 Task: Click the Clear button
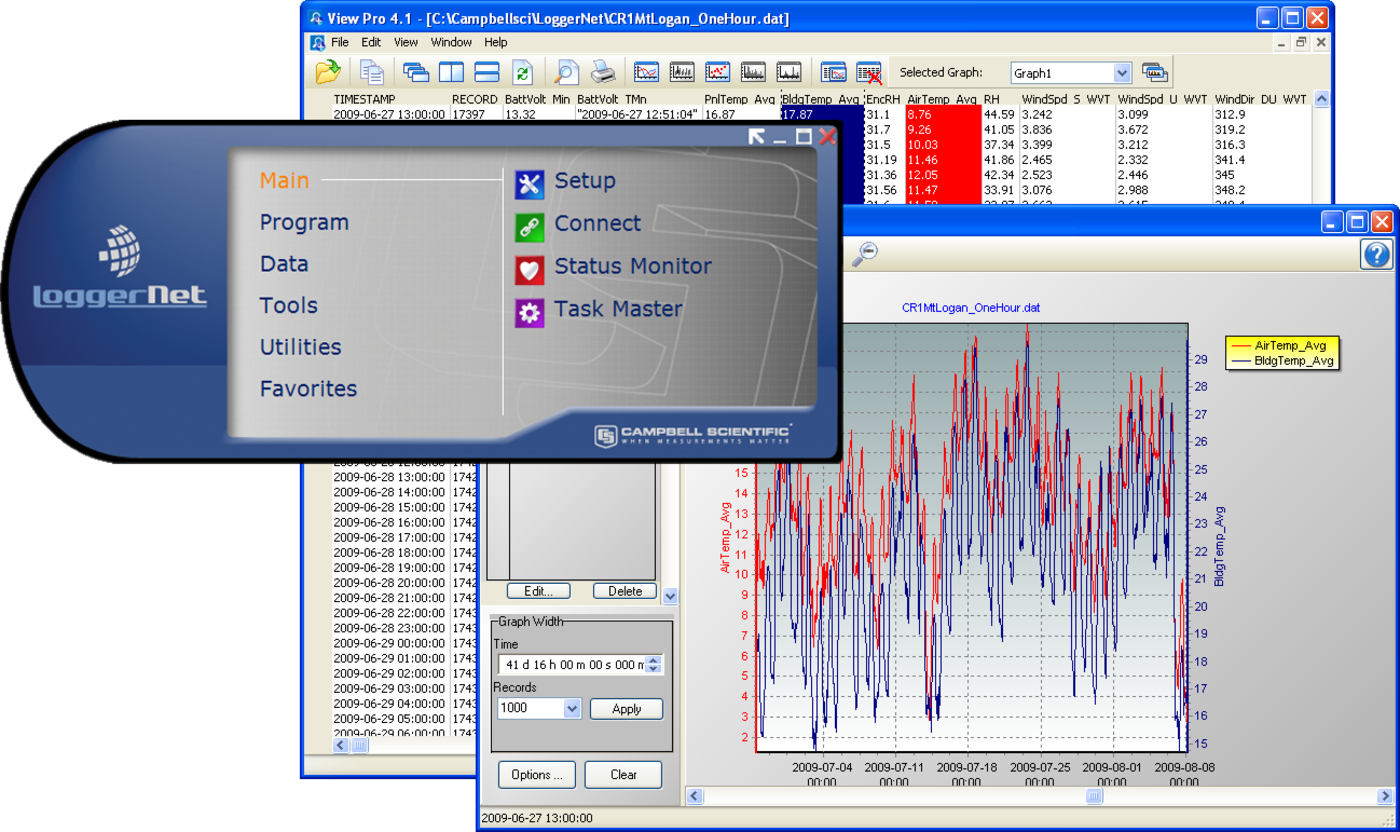(623, 774)
